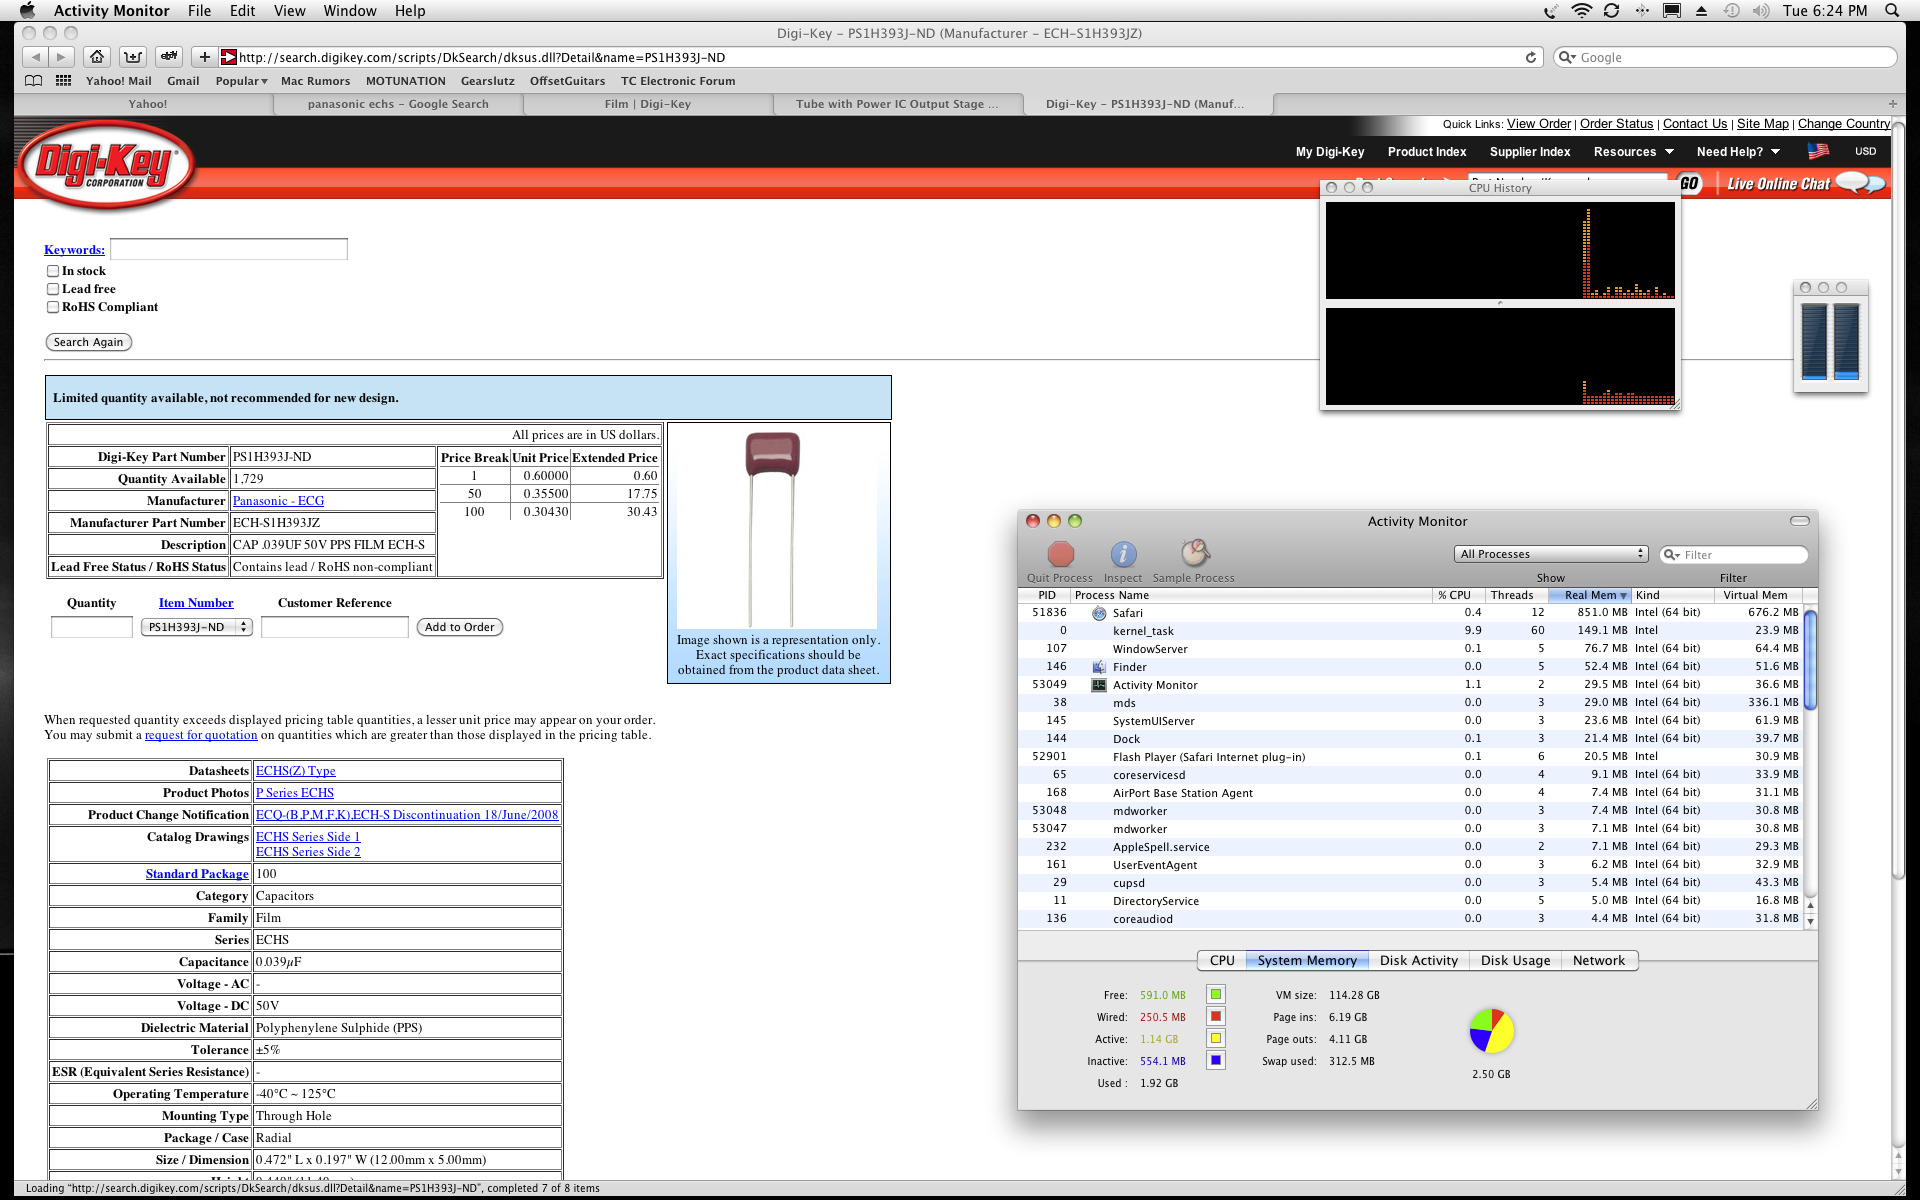Switch to the CPU tab
The image size is (1920, 1200).
[x=1222, y=960]
